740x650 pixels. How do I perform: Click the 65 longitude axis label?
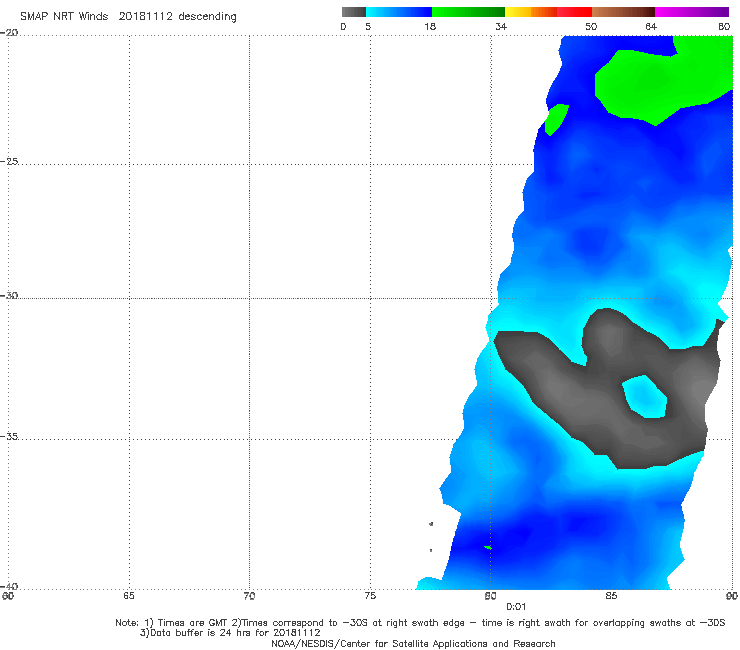click(x=129, y=596)
